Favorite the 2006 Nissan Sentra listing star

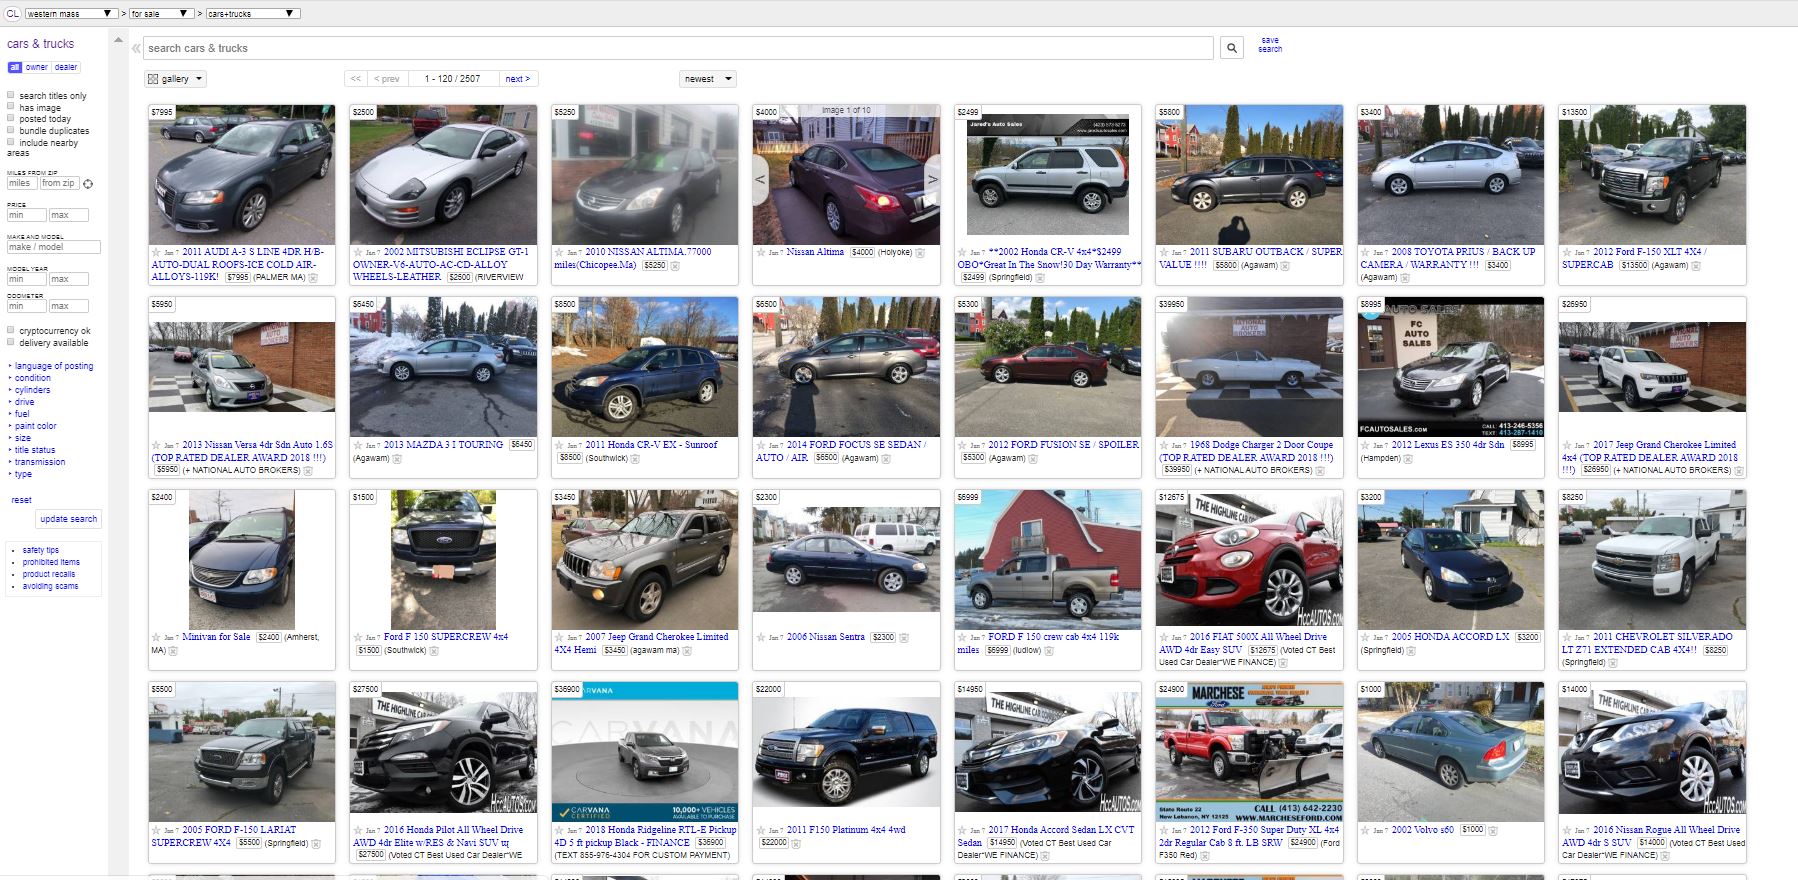[760, 637]
